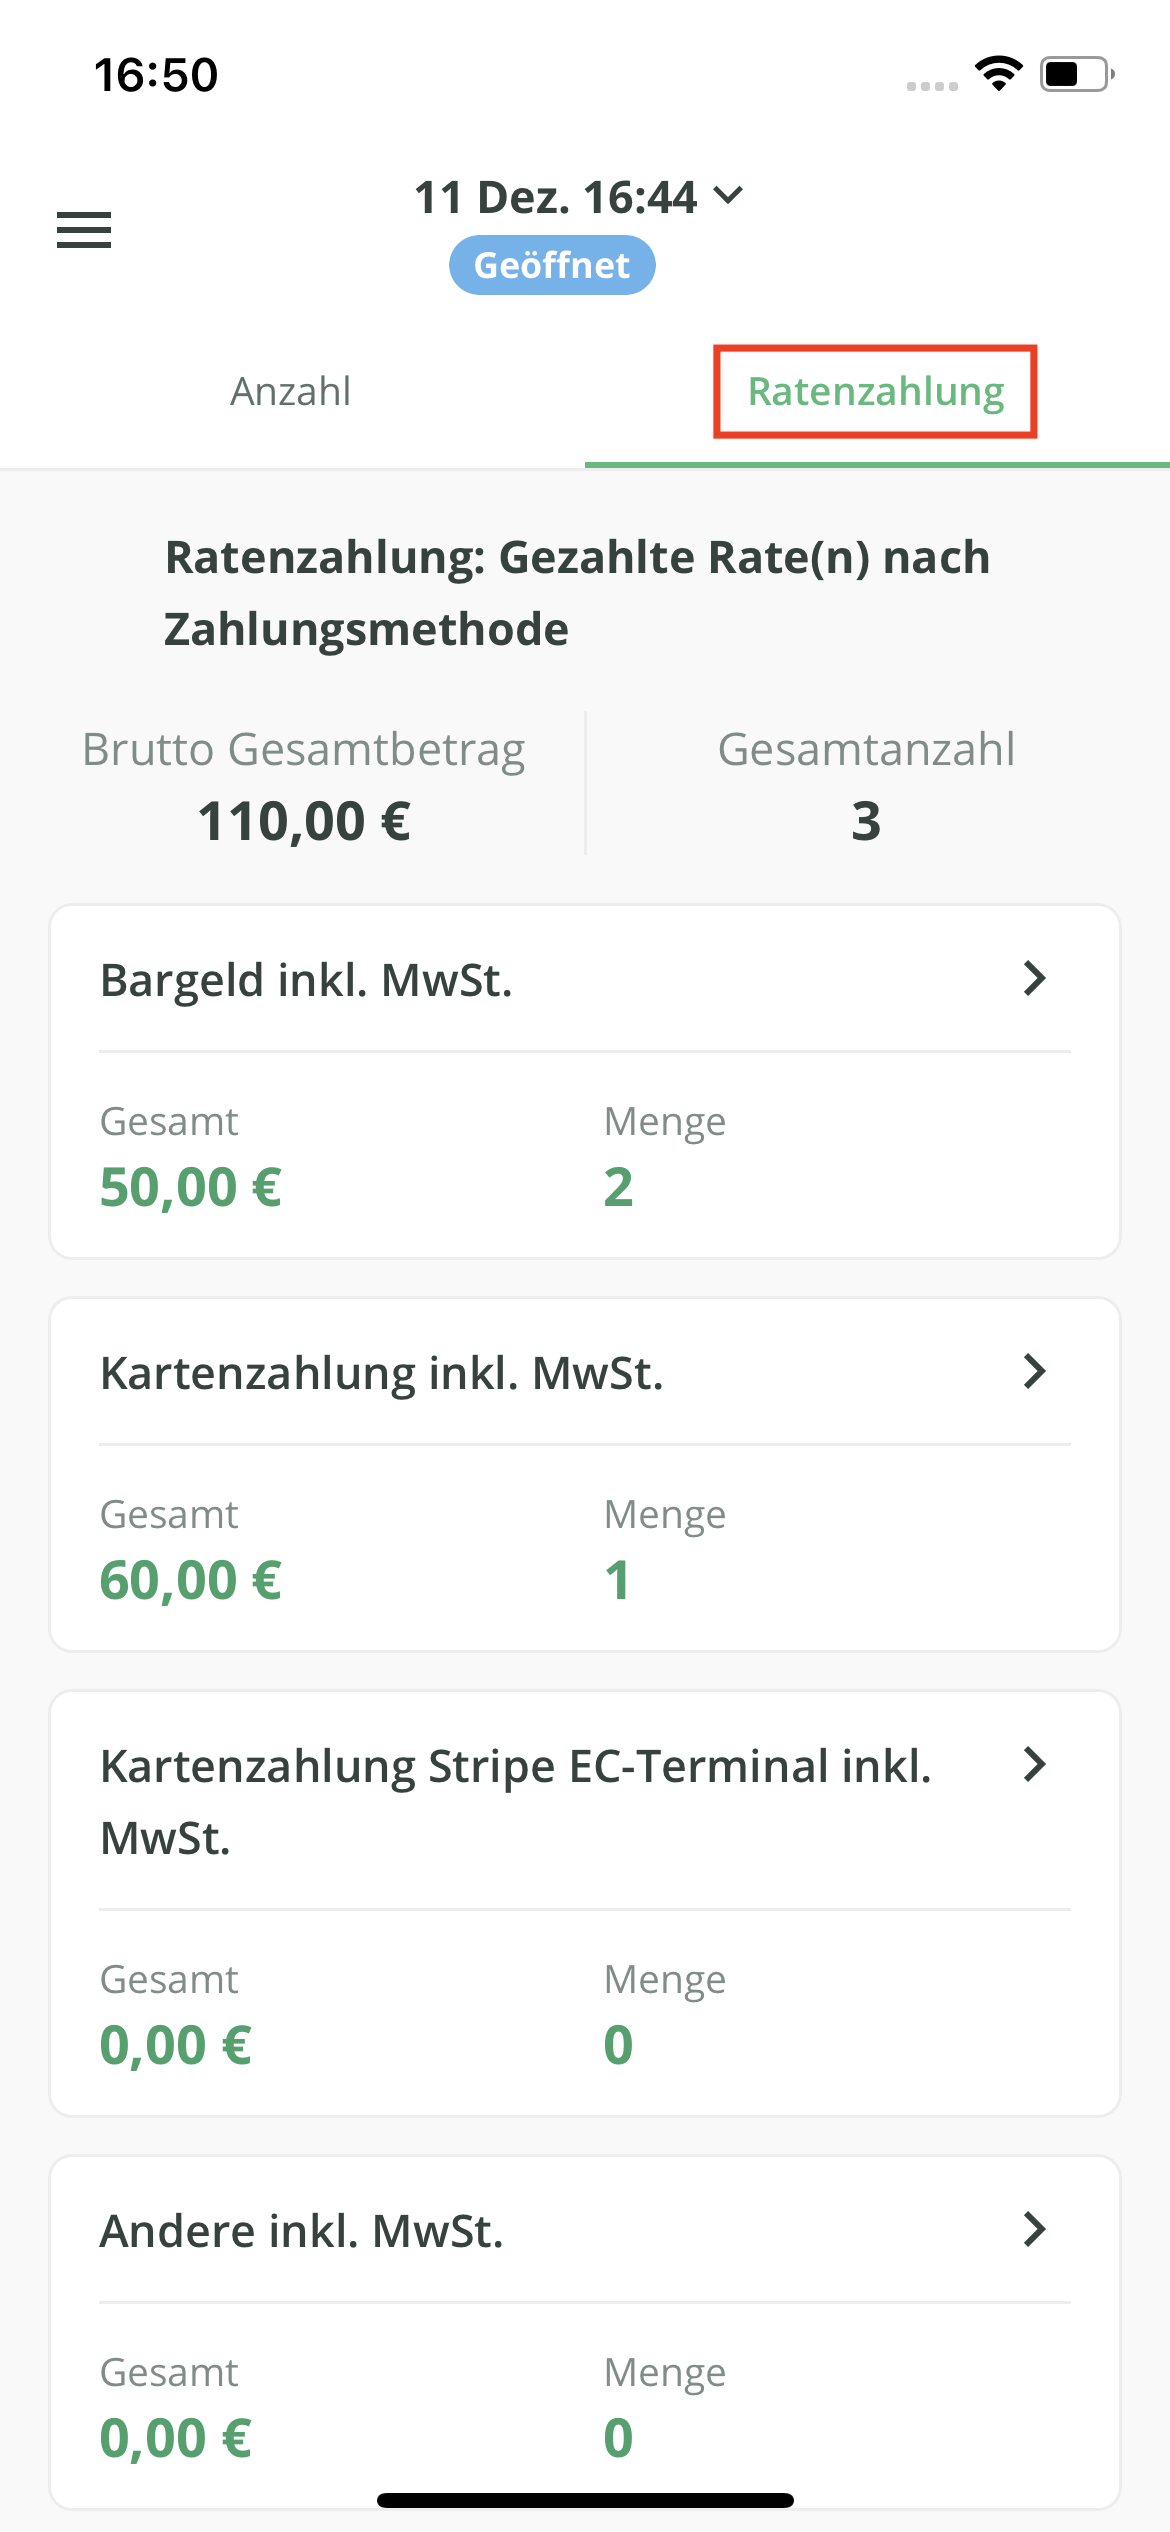Click the Geöffnet status badge
This screenshot has height=2532, width=1170.
coord(552,265)
